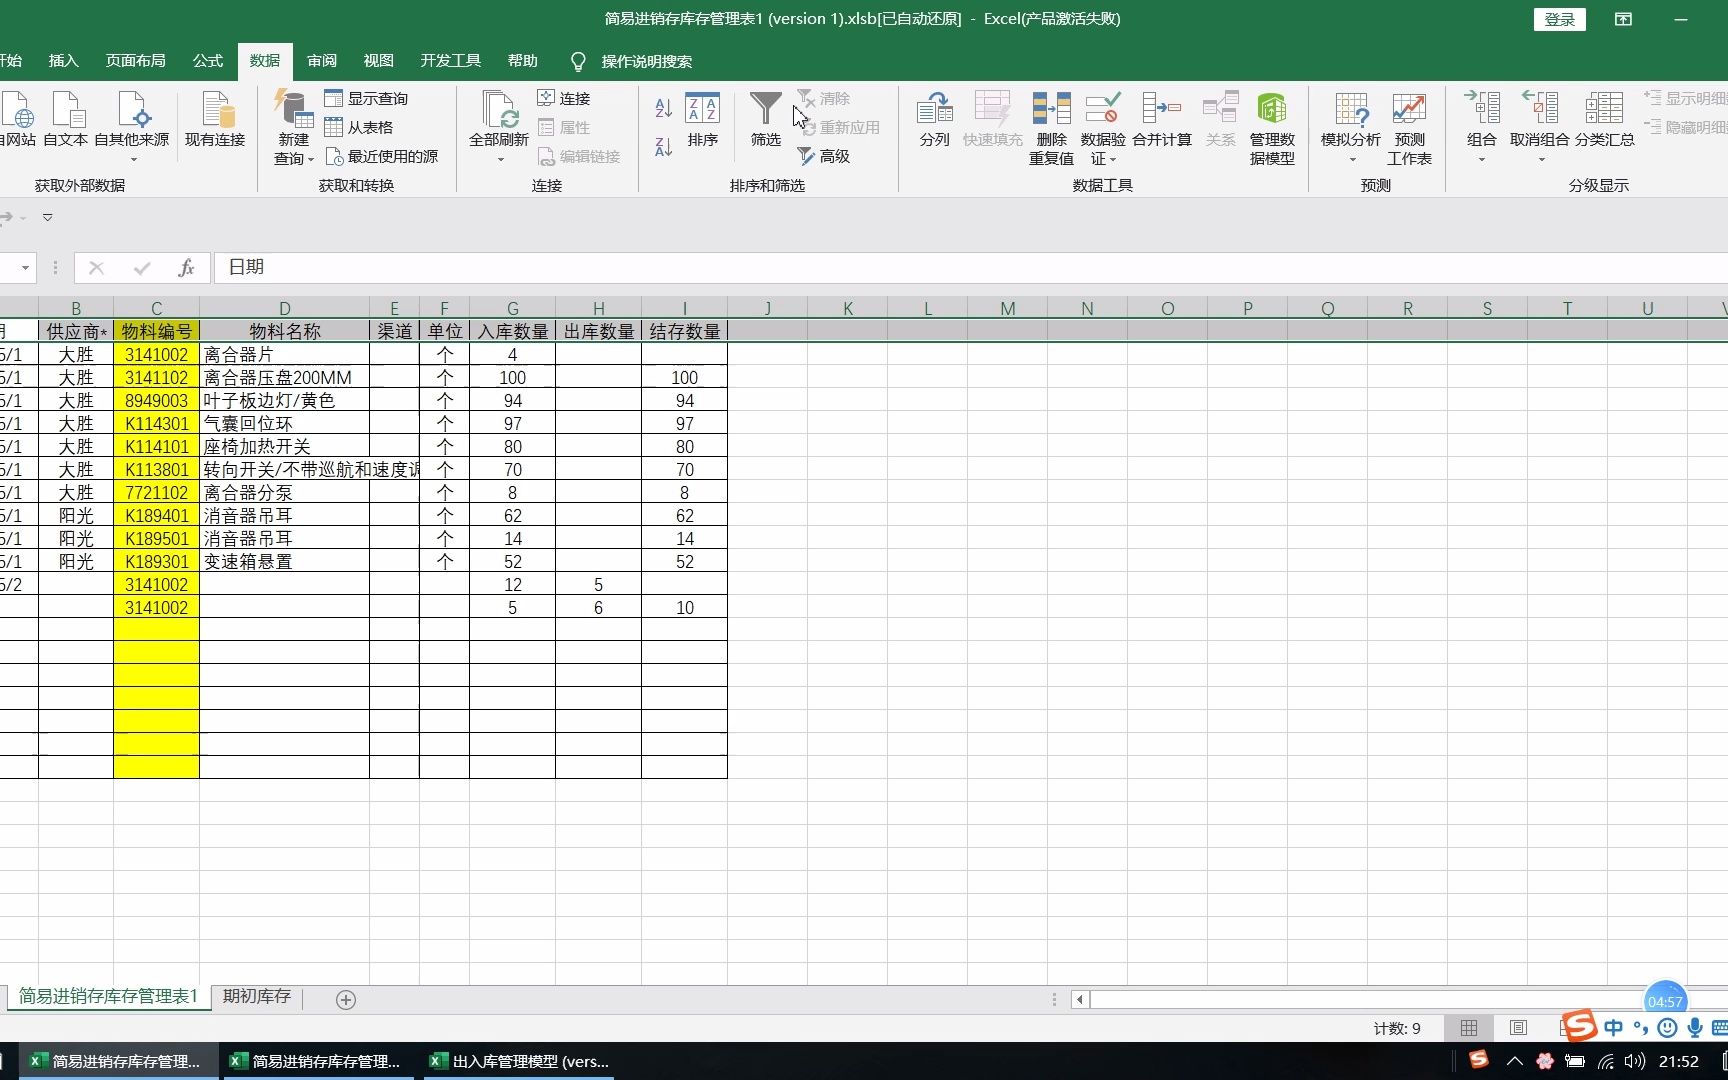Viewport: 1728px width, 1080px height.
Task: Open the View ribbon tab
Action: [378, 61]
